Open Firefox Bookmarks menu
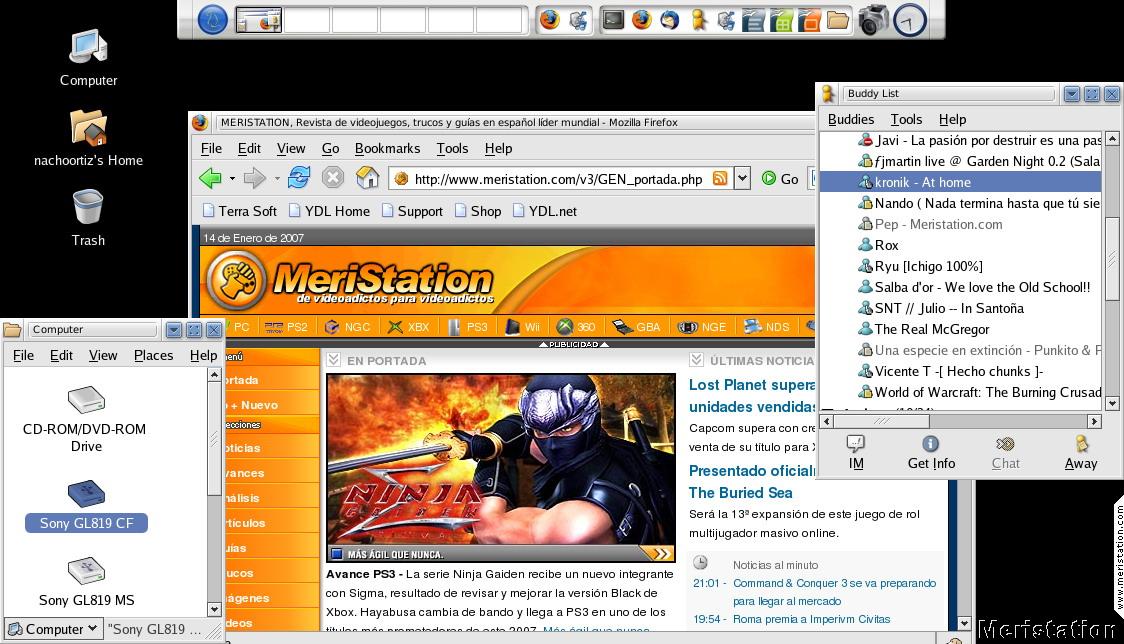Screen dimensions: 1124x644 coord(387,148)
